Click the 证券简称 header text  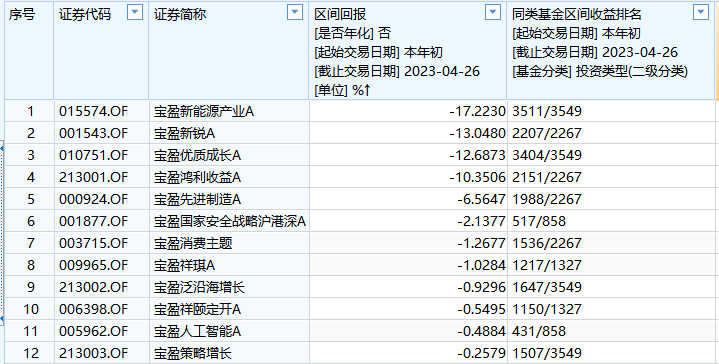pyautogui.click(x=180, y=15)
